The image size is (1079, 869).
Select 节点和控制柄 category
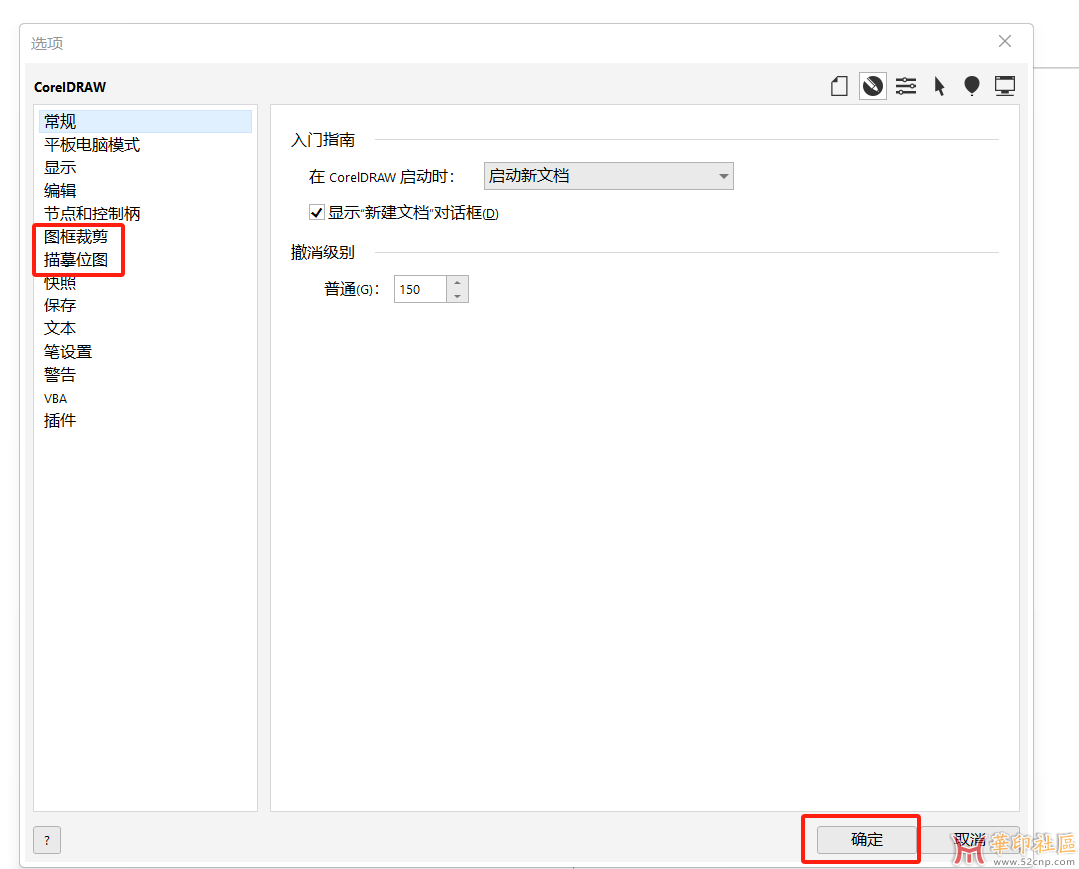tap(92, 213)
